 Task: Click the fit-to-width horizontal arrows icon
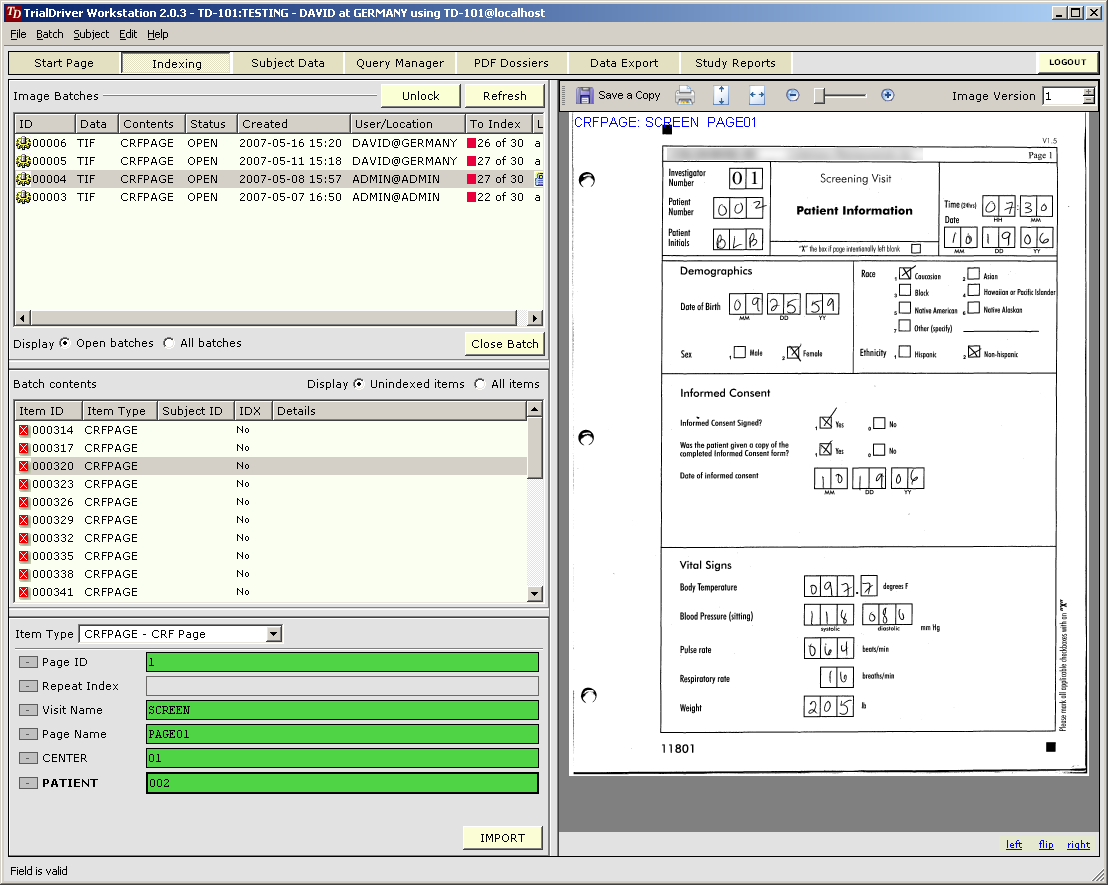(757, 96)
